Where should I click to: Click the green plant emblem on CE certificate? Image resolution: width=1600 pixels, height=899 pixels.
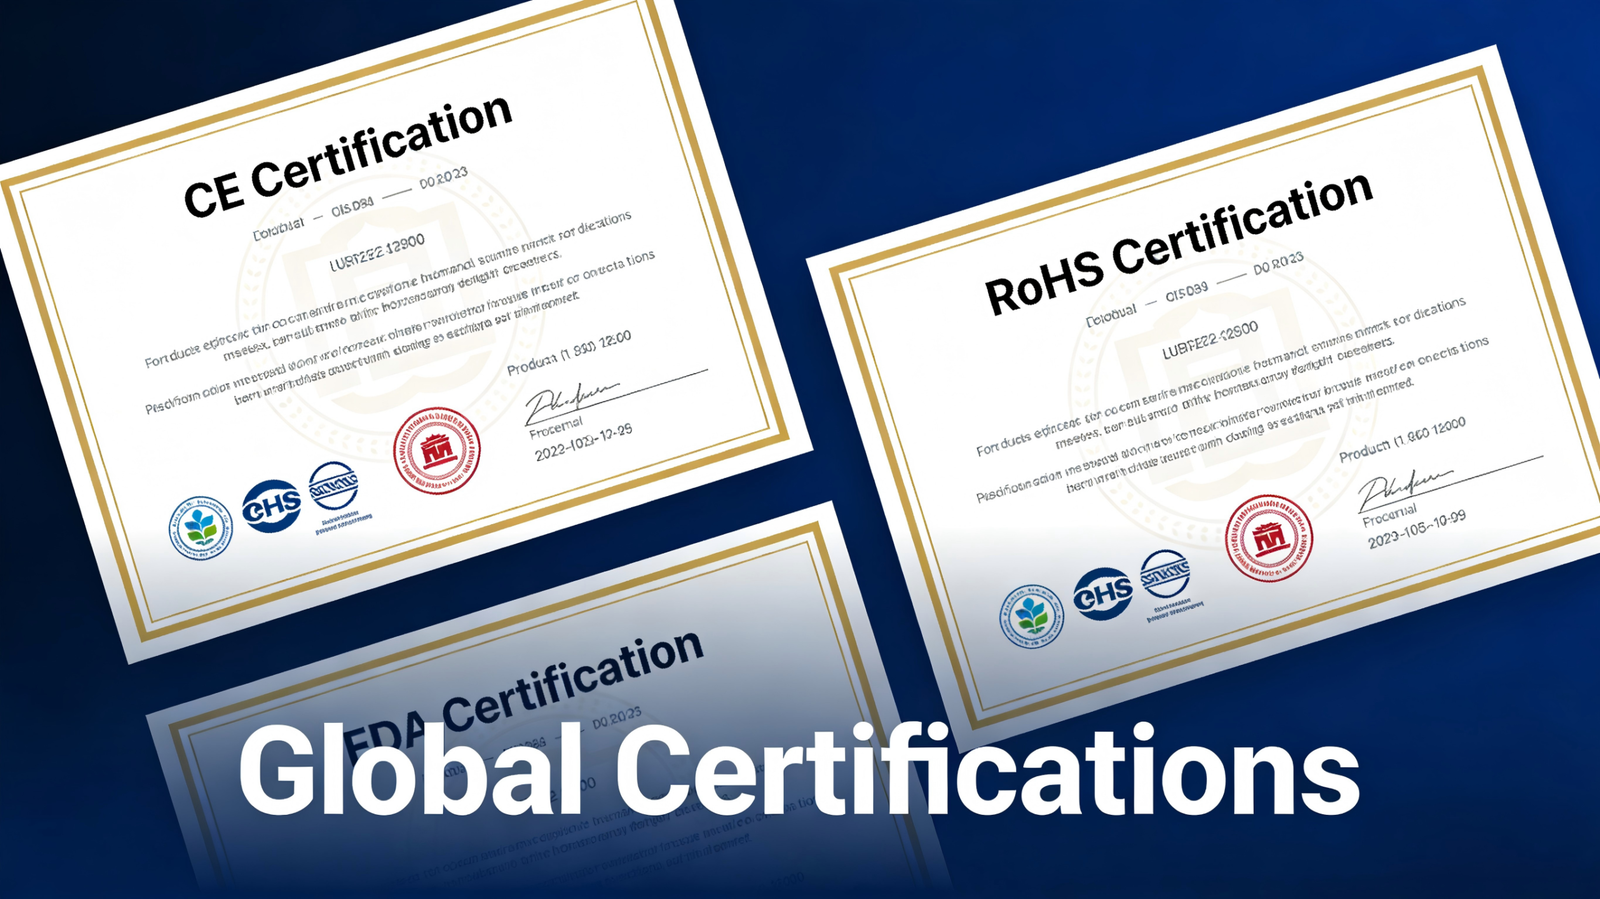click(x=201, y=526)
